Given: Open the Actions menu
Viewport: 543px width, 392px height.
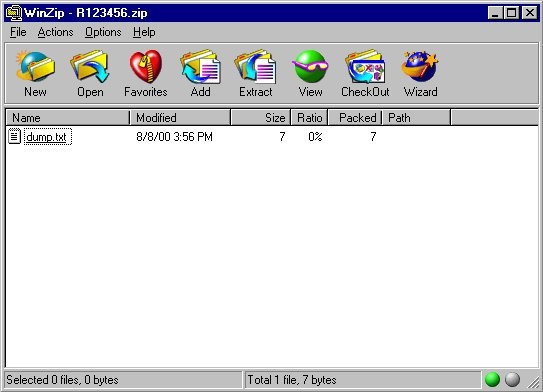Looking at the screenshot, I should click(55, 32).
